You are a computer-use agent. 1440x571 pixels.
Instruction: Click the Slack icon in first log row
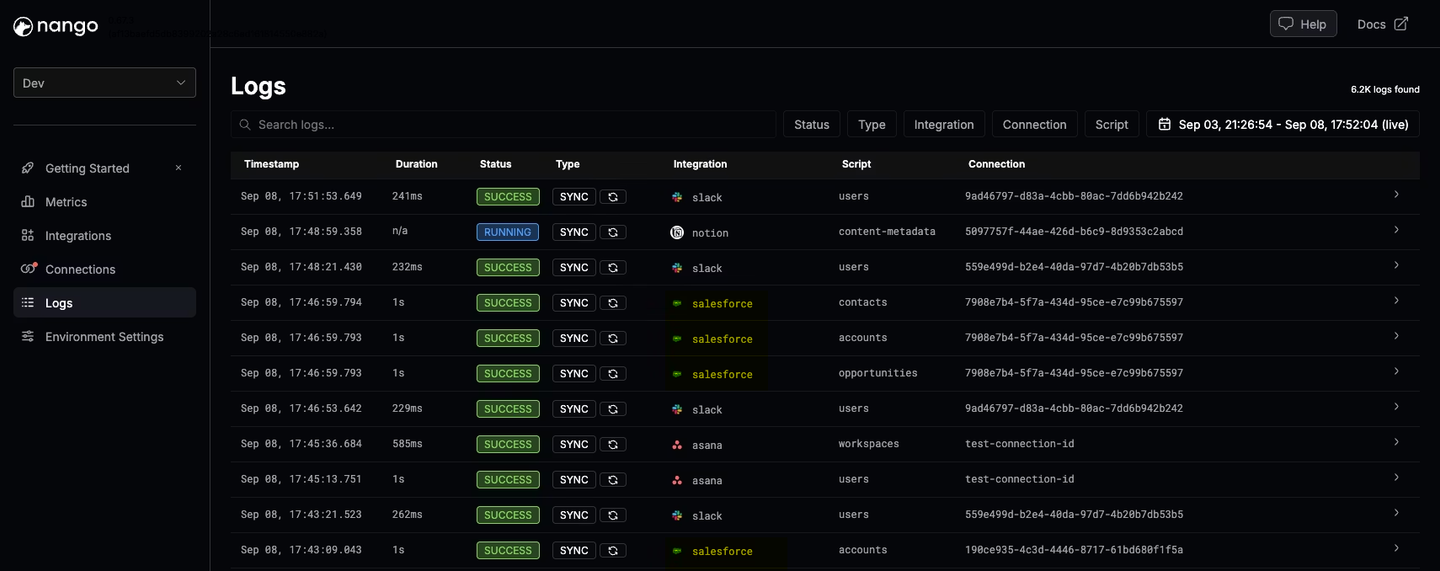click(677, 197)
